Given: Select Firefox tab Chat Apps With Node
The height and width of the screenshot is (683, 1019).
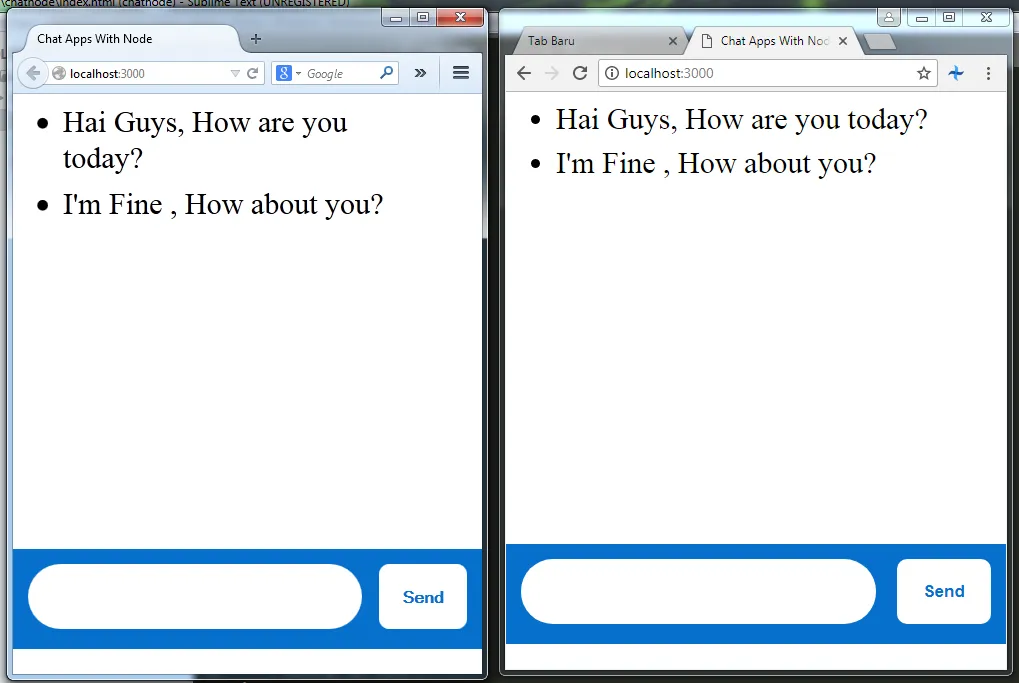Looking at the screenshot, I should (x=130, y=39).
